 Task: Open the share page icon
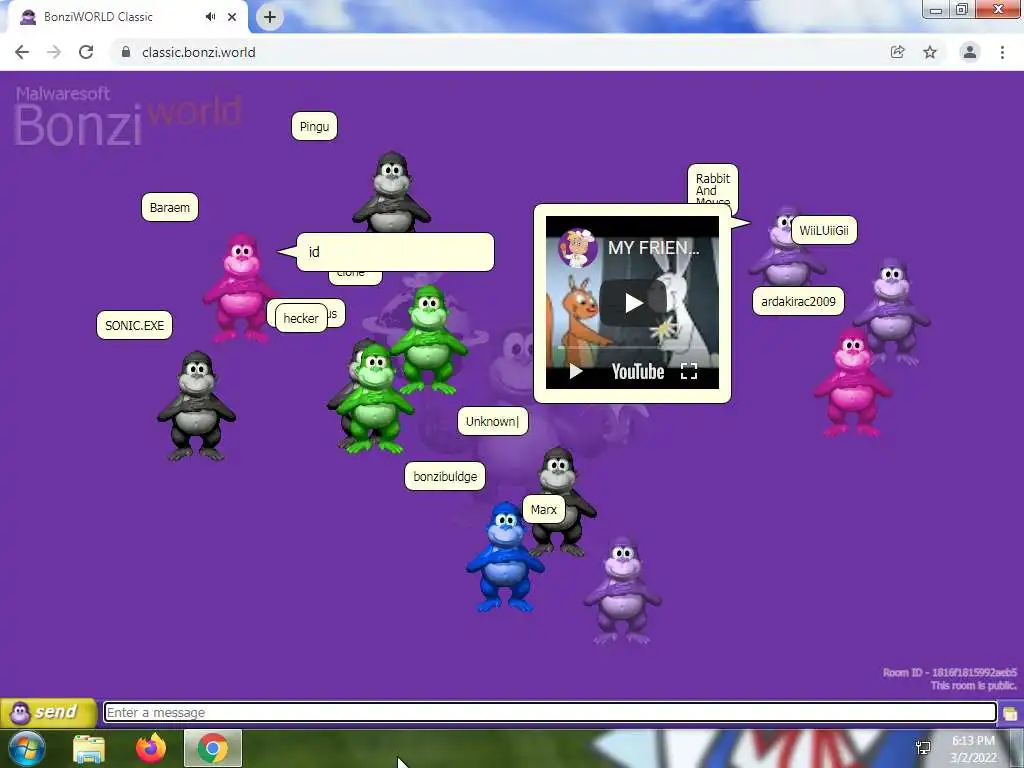click(x=898, y=52)
